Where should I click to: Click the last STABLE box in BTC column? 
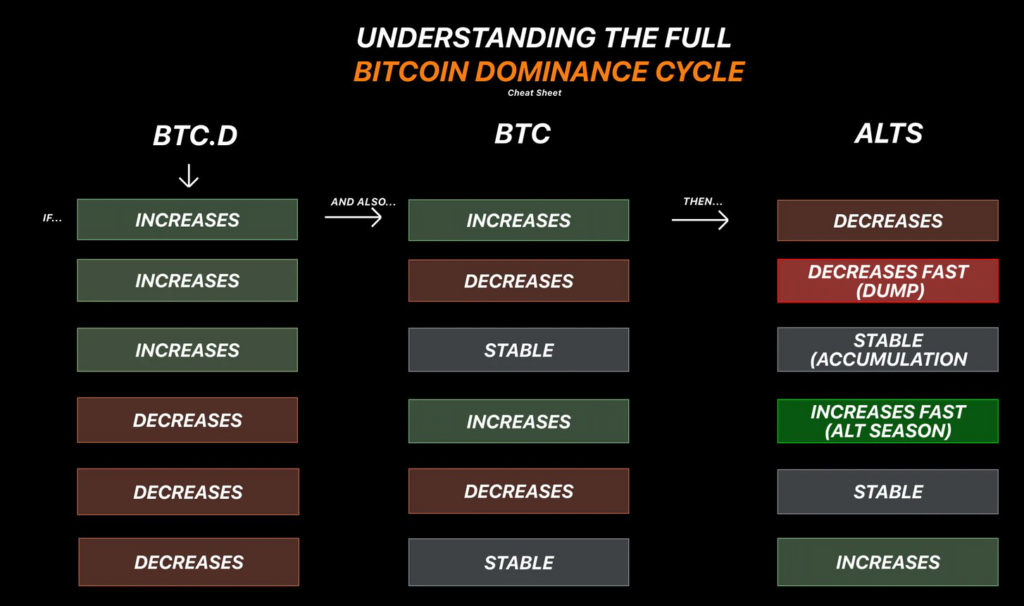click(519, 562)
